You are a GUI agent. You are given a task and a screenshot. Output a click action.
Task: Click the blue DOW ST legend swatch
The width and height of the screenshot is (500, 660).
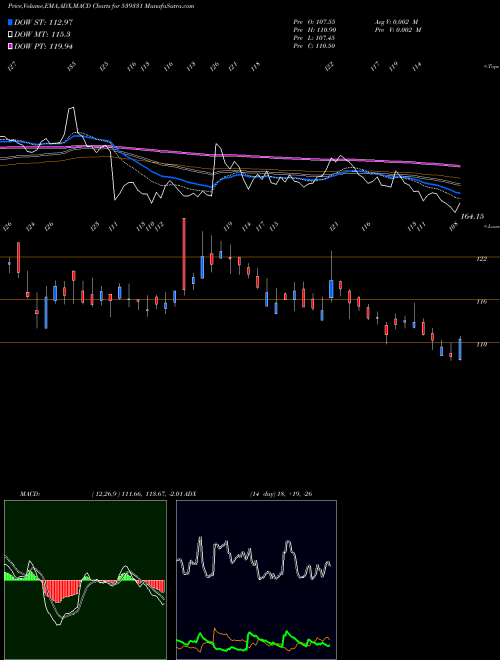11,22
